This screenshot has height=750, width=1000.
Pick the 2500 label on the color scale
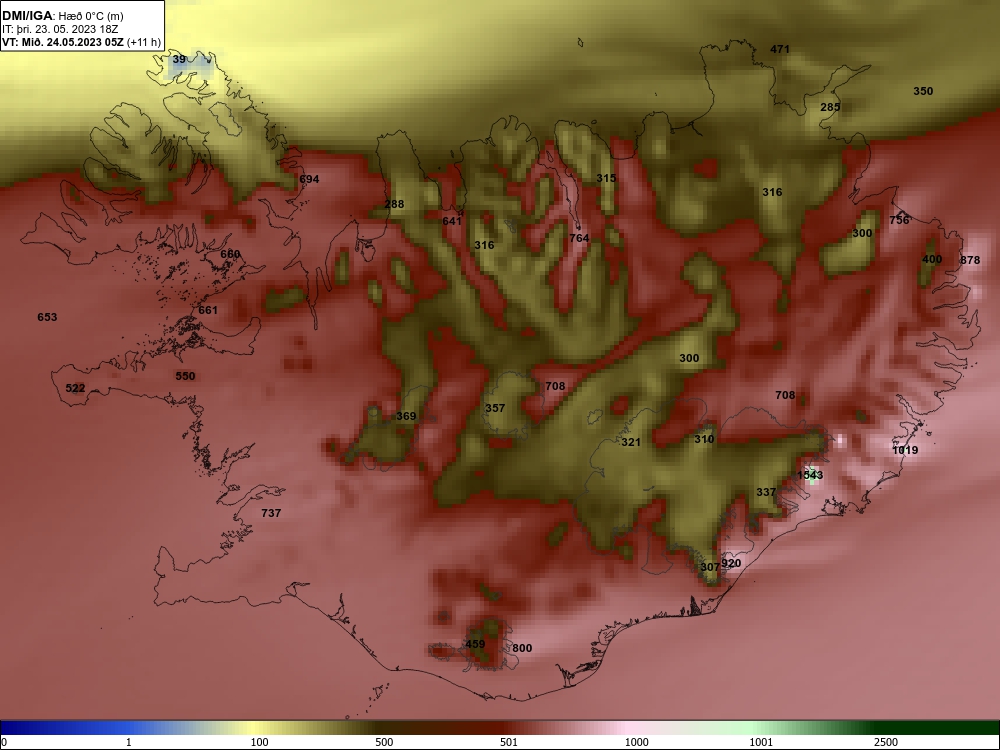886,742
